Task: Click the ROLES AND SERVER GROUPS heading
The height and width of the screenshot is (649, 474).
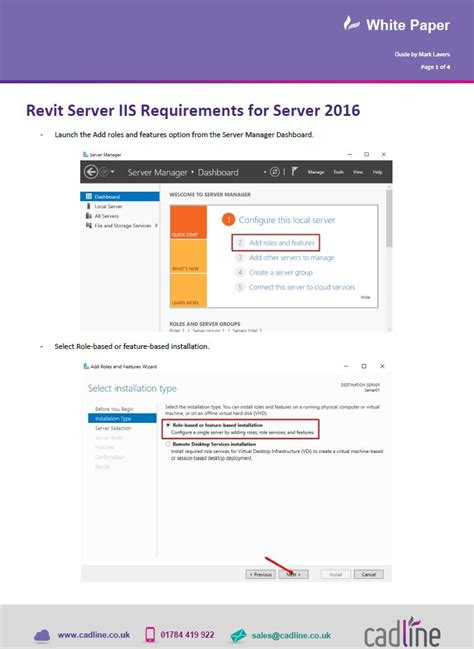Action: pyautogui.click(x=205, y=324)
